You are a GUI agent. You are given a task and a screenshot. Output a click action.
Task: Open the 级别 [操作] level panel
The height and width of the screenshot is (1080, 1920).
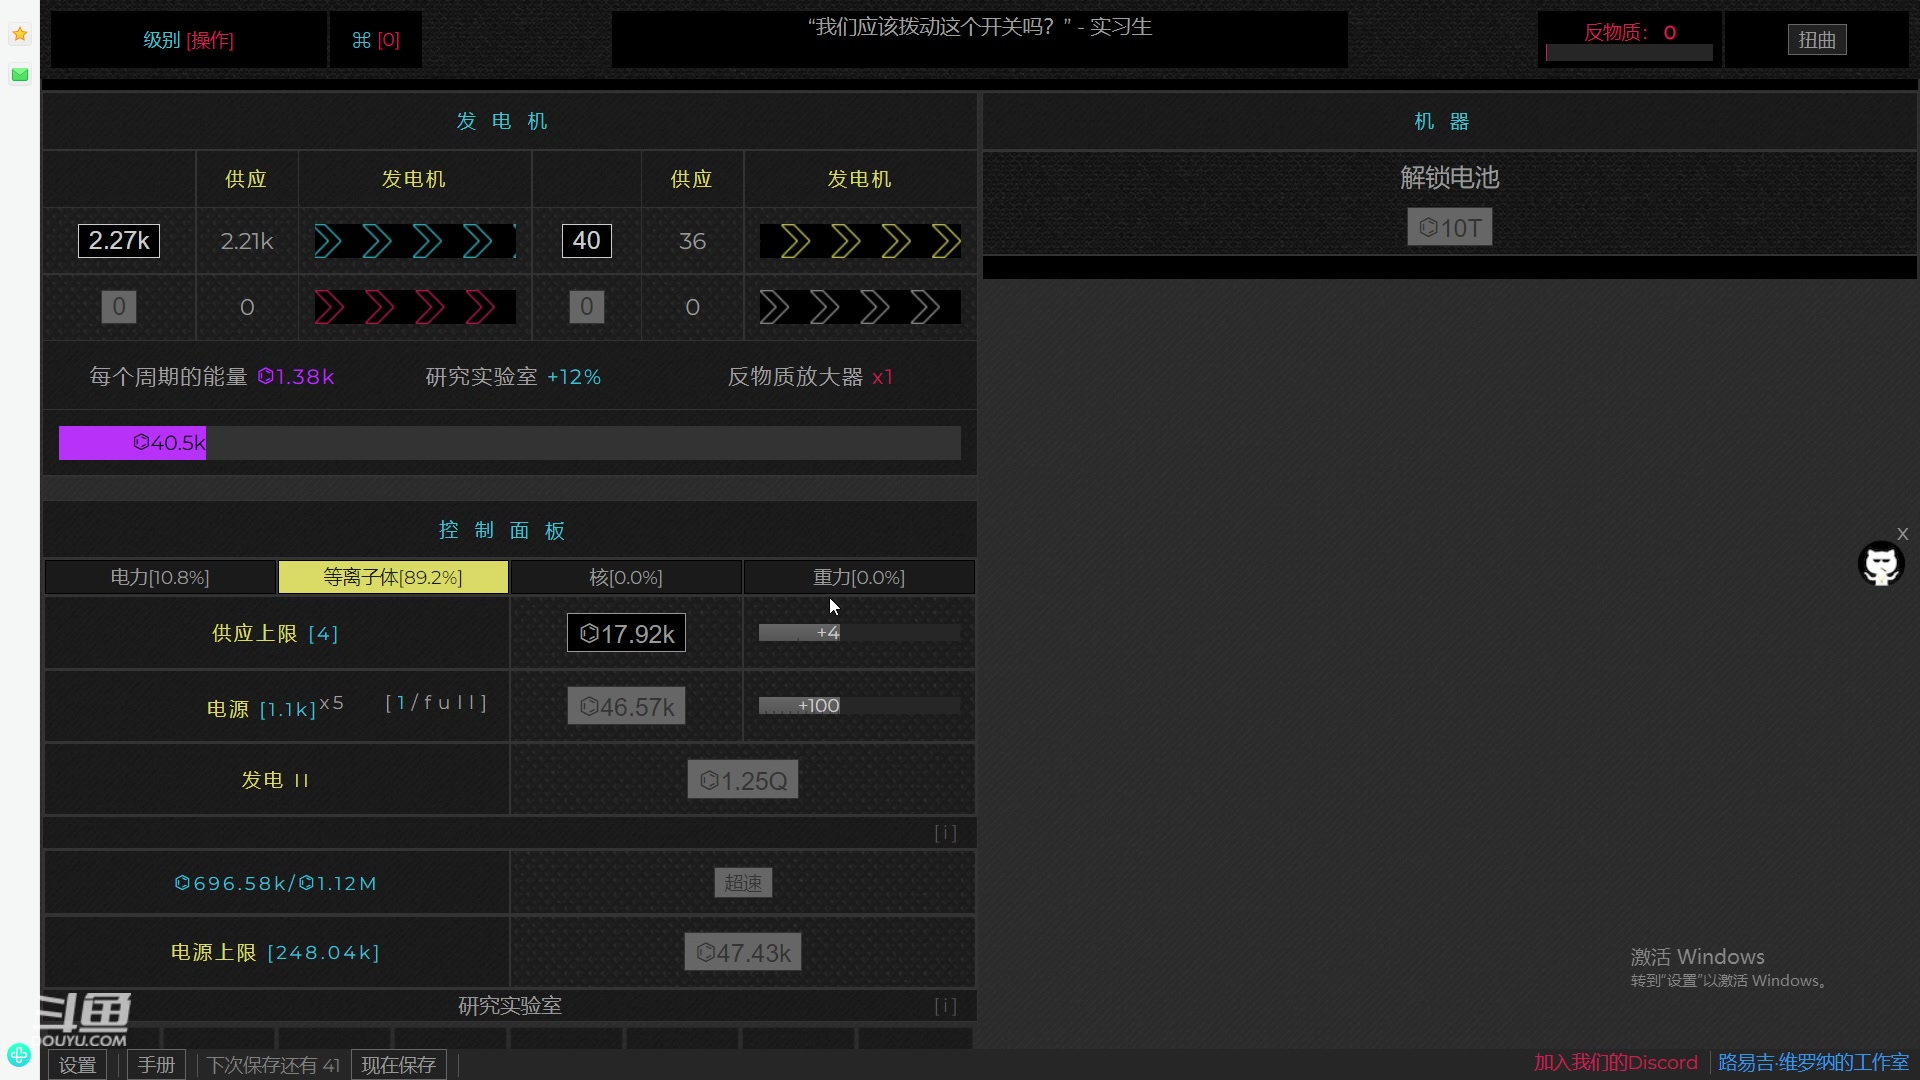point(188,40)
